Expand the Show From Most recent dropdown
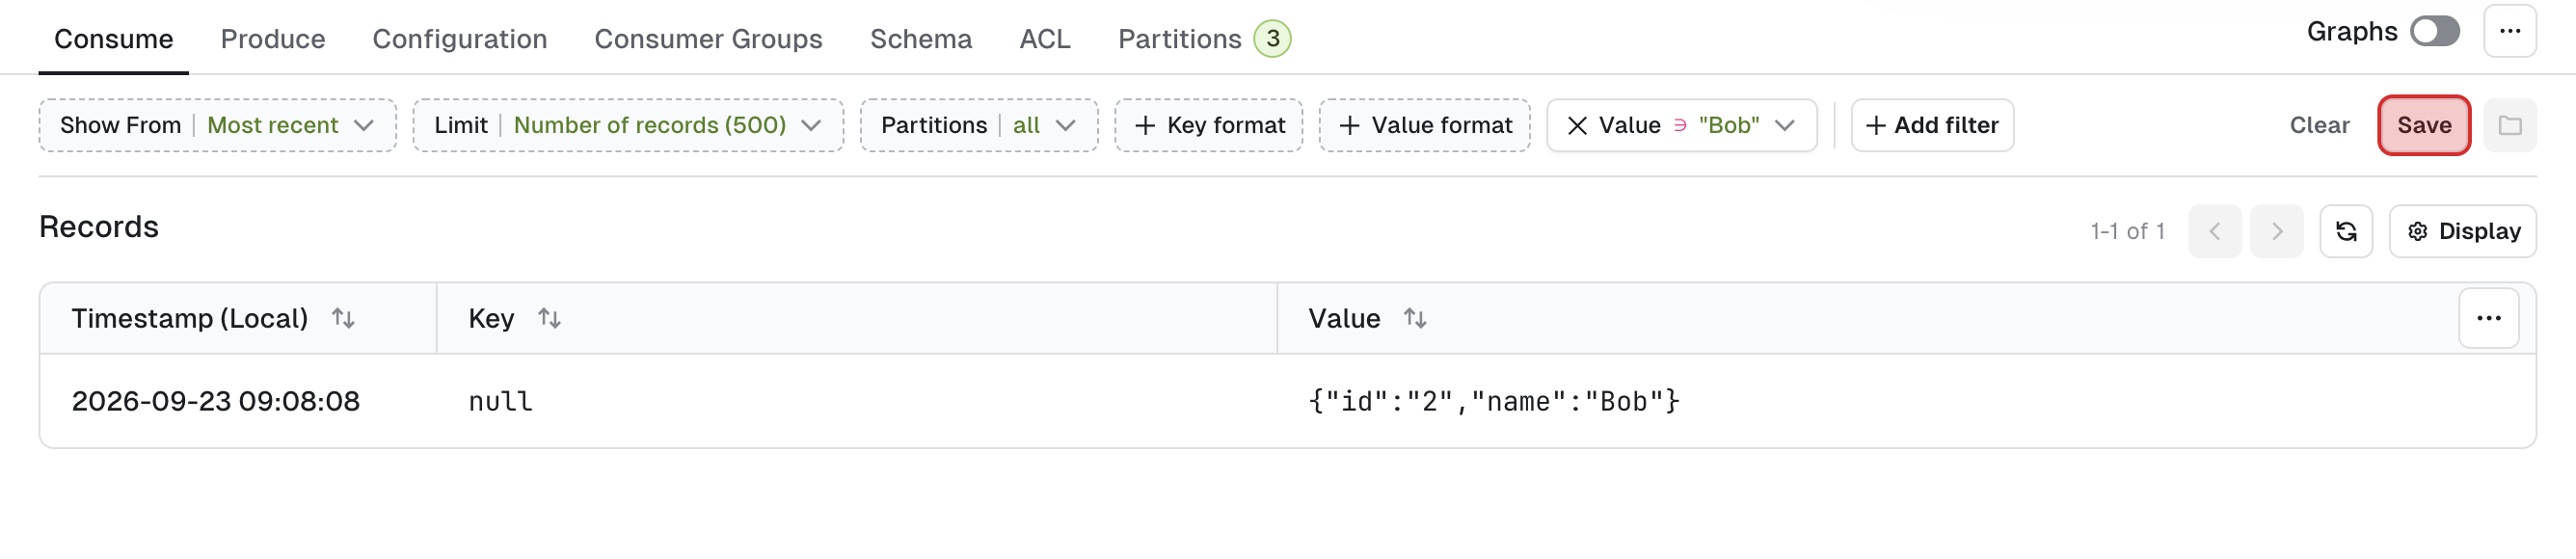The width and height of the screenshot is (2576, 559). 218,125
